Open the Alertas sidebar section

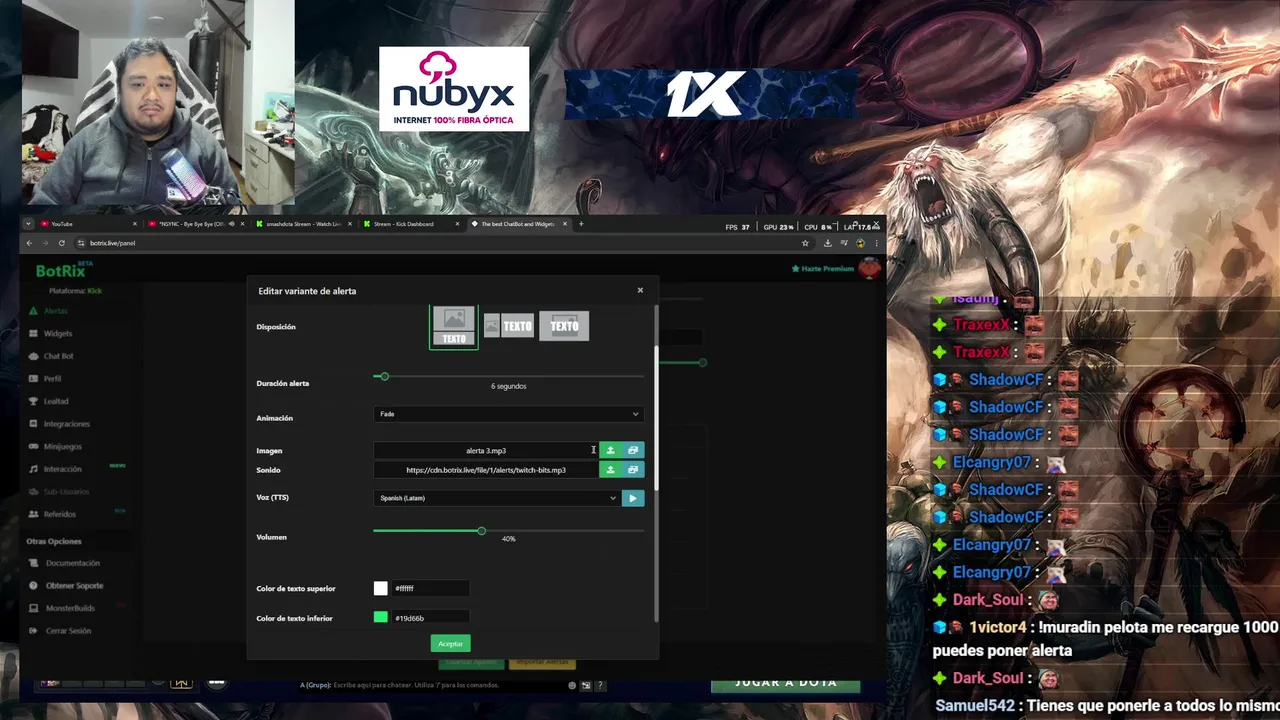click(x=55, y=311)
